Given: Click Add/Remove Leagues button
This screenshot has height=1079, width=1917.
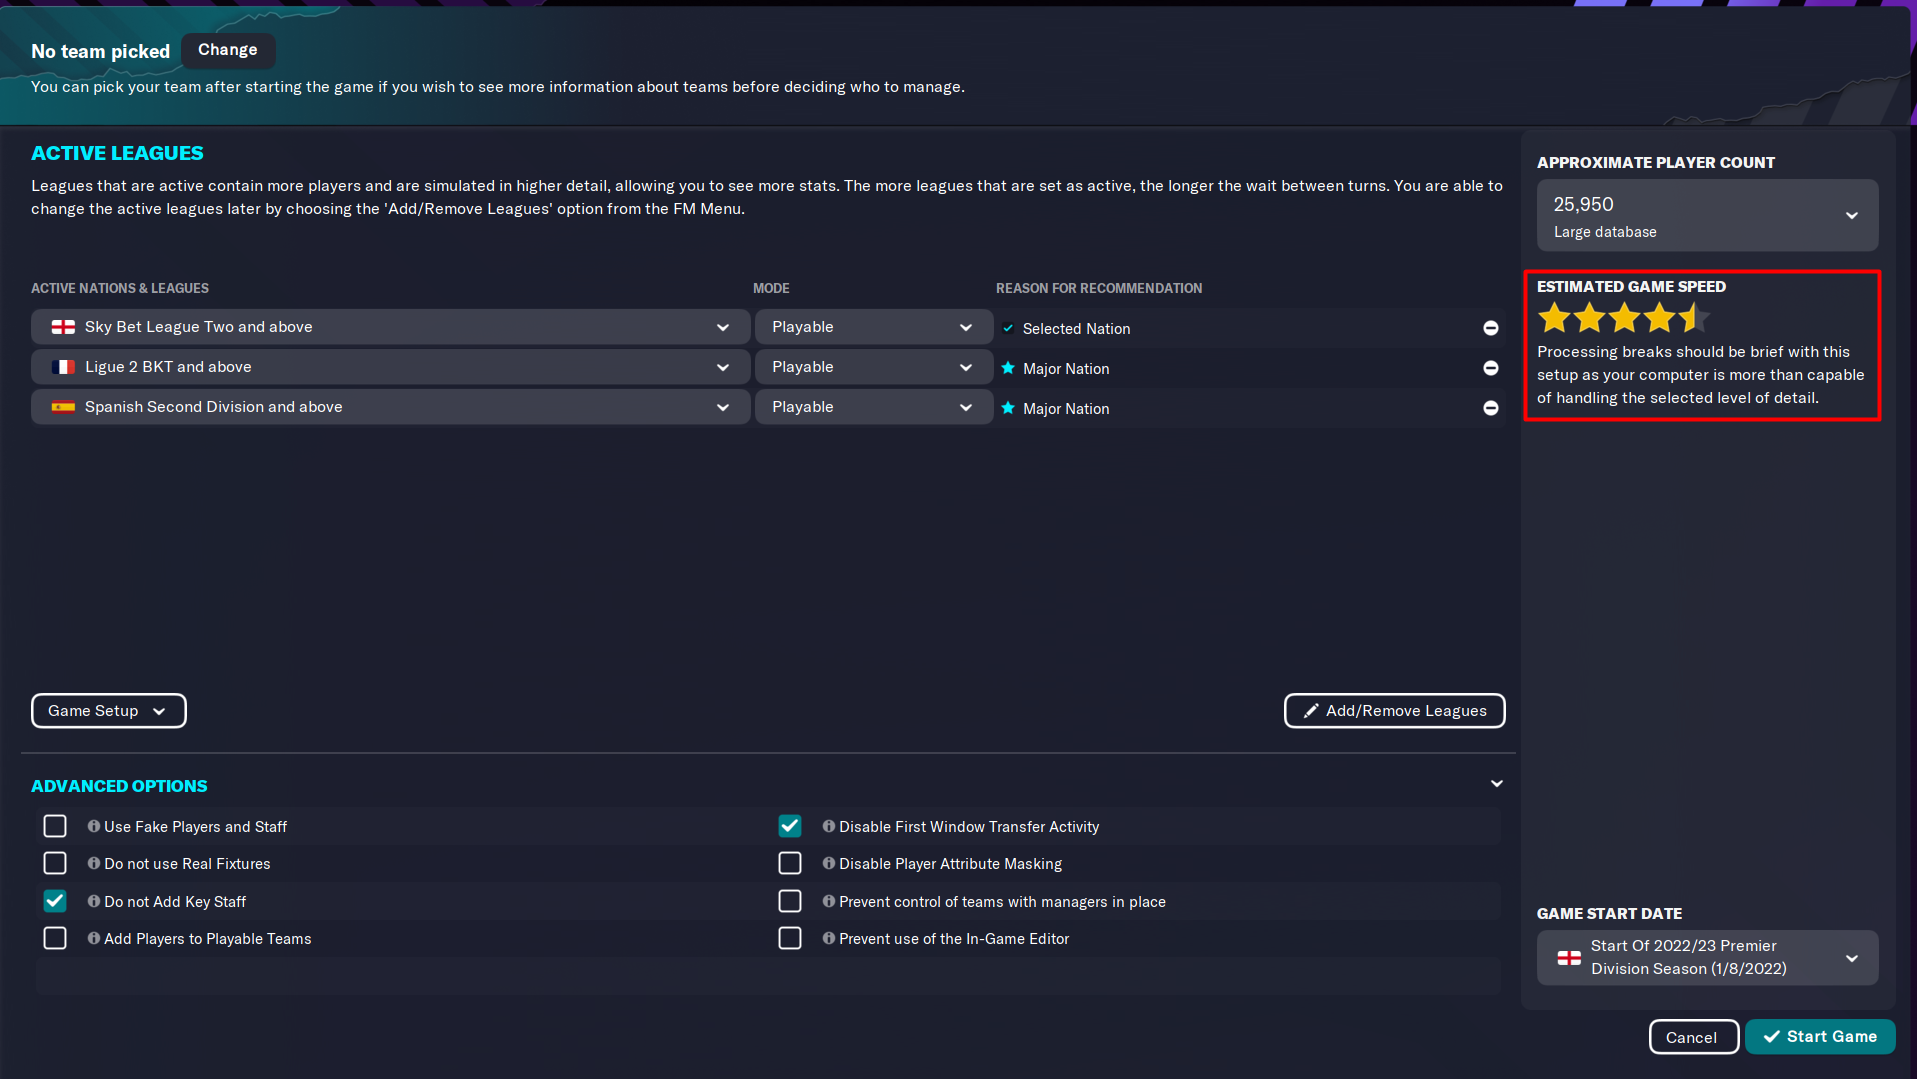Looking at the screenshot, I should click(x=1394, y=711).
